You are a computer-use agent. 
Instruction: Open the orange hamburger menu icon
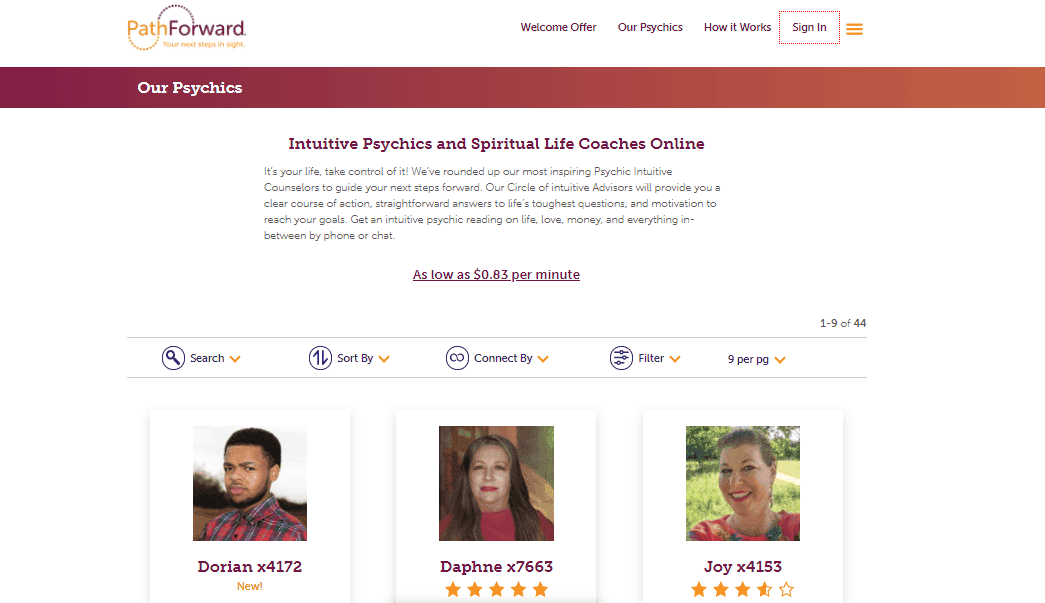pyautogui.click(x=854, y=29)
